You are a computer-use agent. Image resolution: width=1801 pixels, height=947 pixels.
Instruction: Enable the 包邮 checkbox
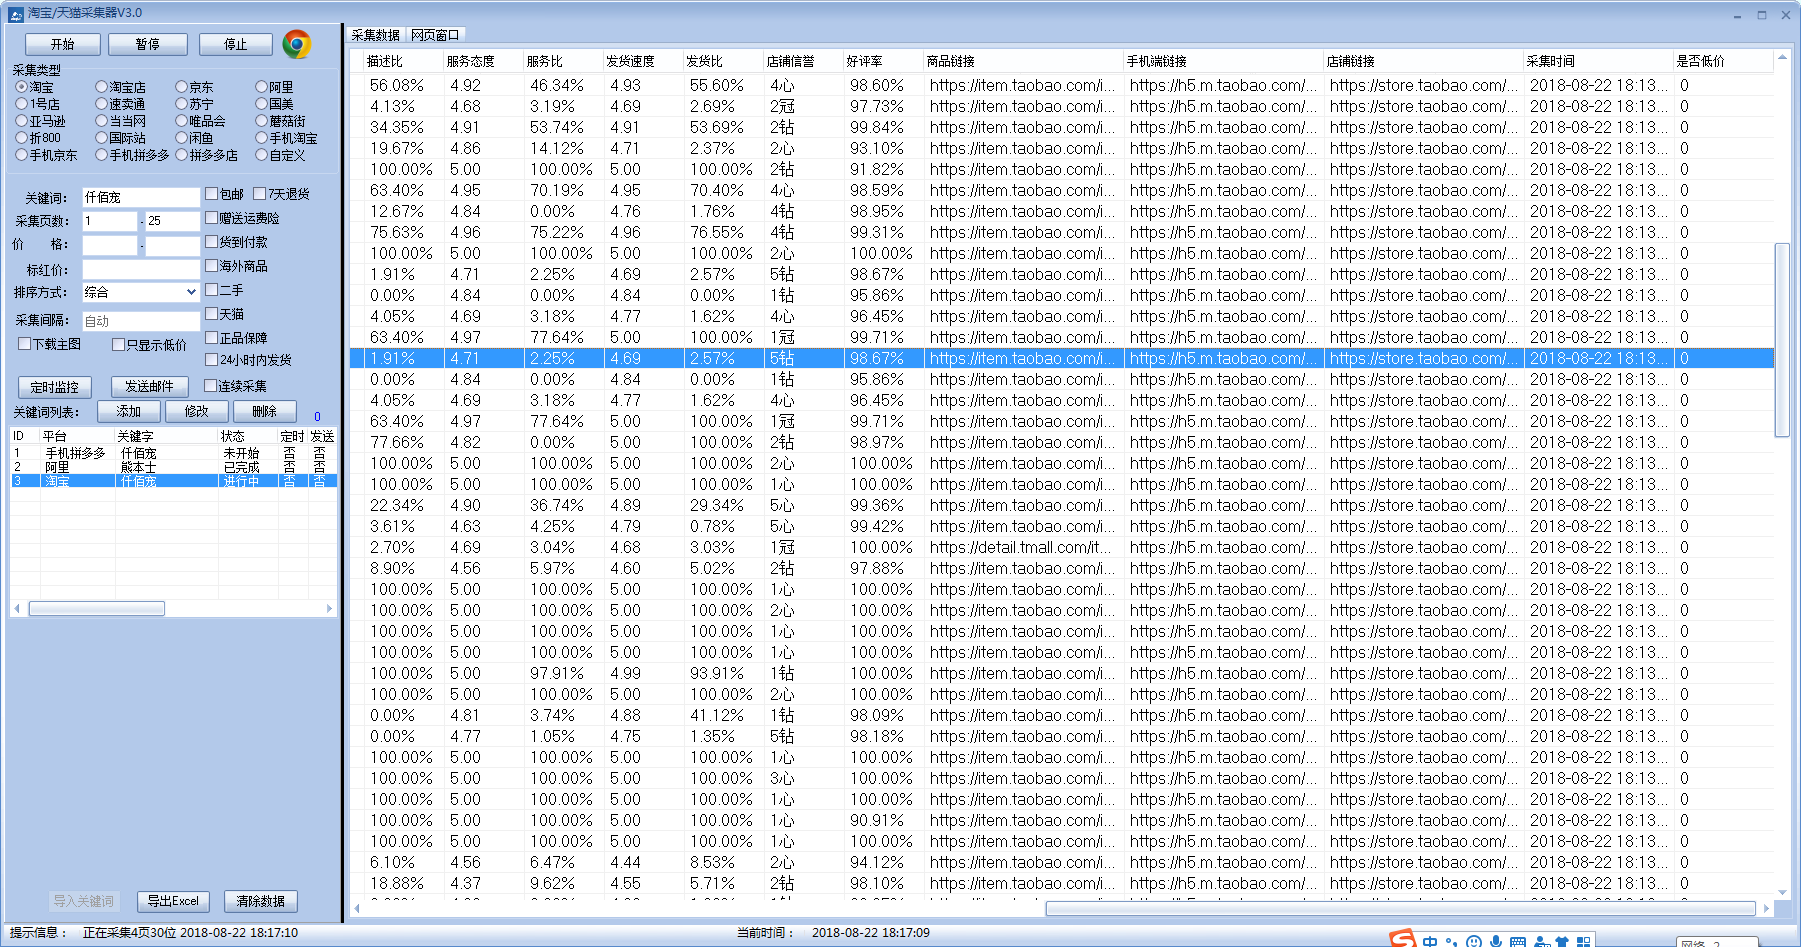pyautogui.click(x=225, y=194)
